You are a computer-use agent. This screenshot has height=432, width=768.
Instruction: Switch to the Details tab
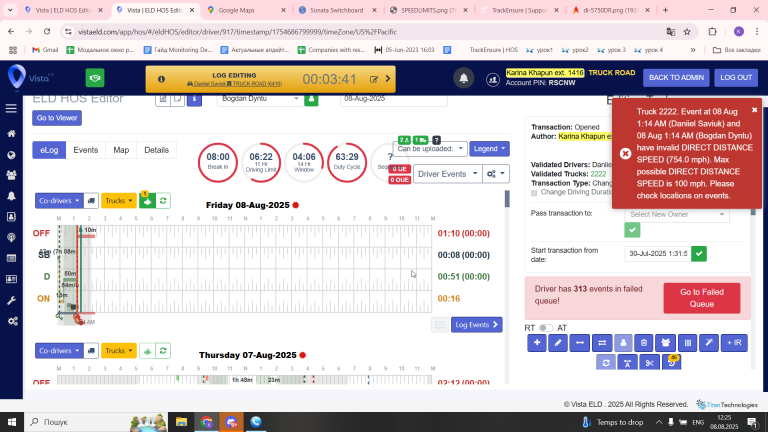pyautogui.click(x=156, y=150)
